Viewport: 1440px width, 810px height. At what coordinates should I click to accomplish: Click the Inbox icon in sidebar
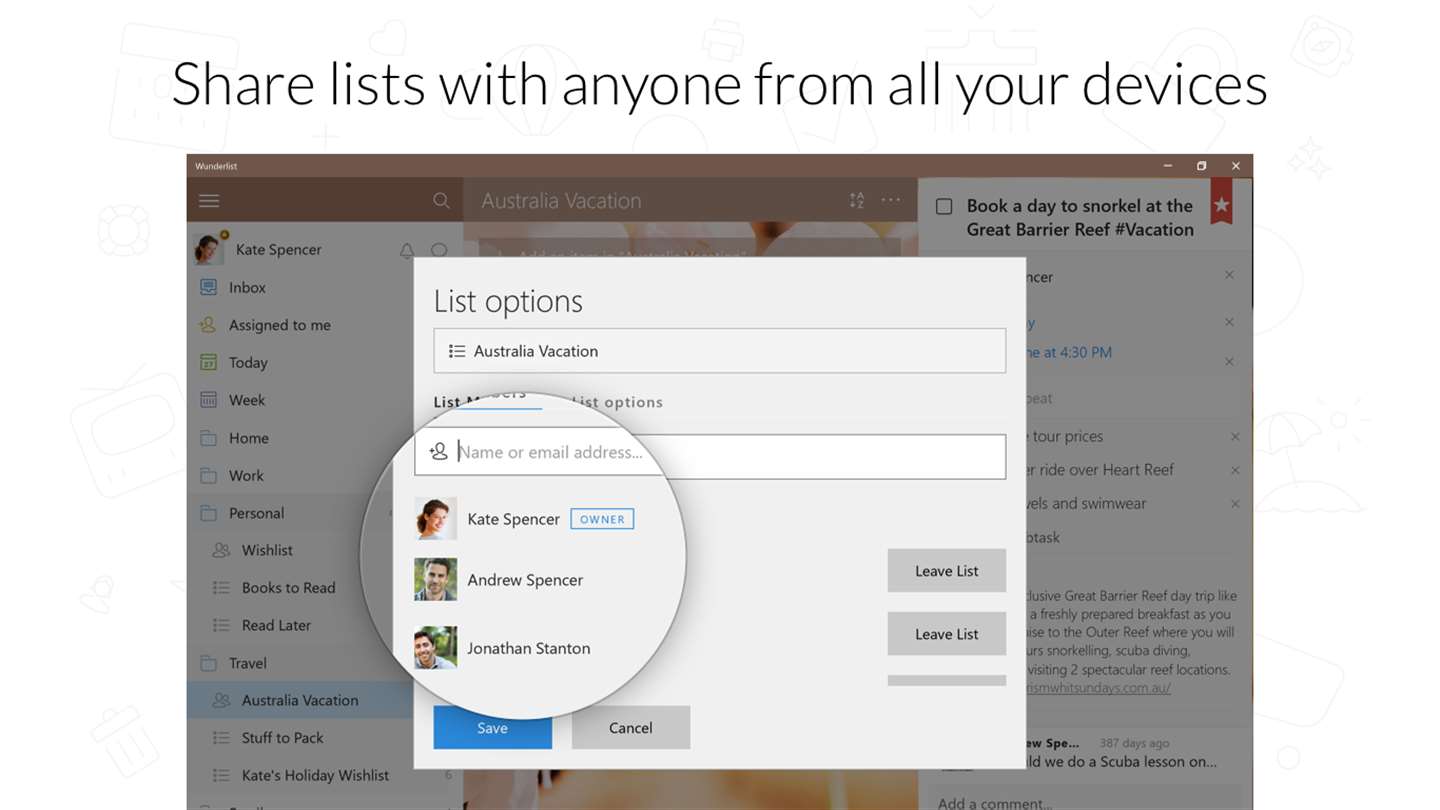[208, 287]
